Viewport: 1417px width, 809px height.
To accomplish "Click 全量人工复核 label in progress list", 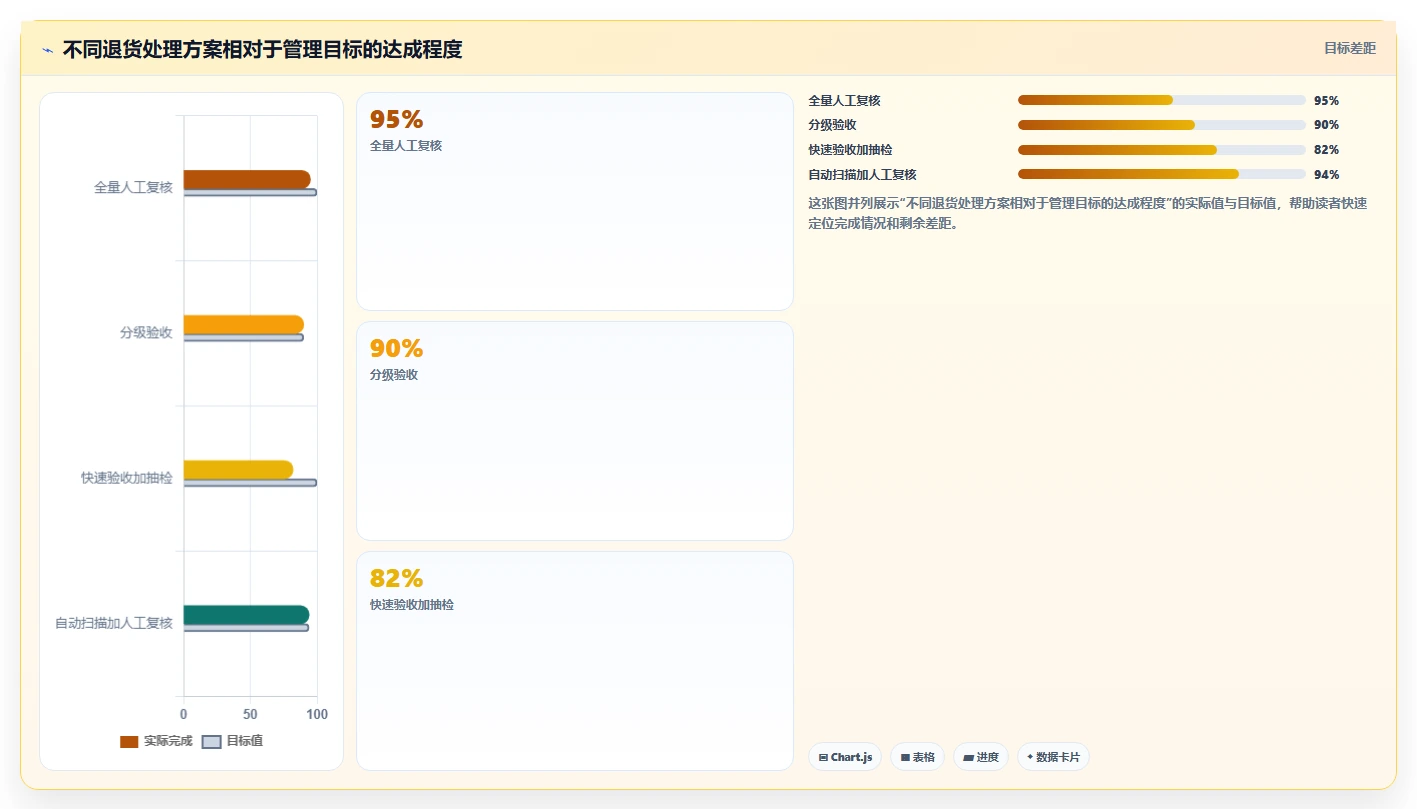I will [x=844, y=101].
